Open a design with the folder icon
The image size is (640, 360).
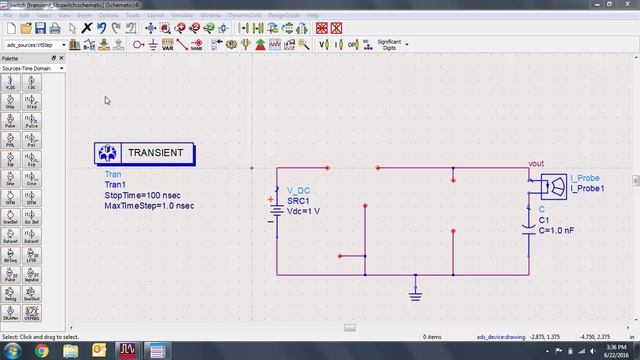(x=26, y=28)
